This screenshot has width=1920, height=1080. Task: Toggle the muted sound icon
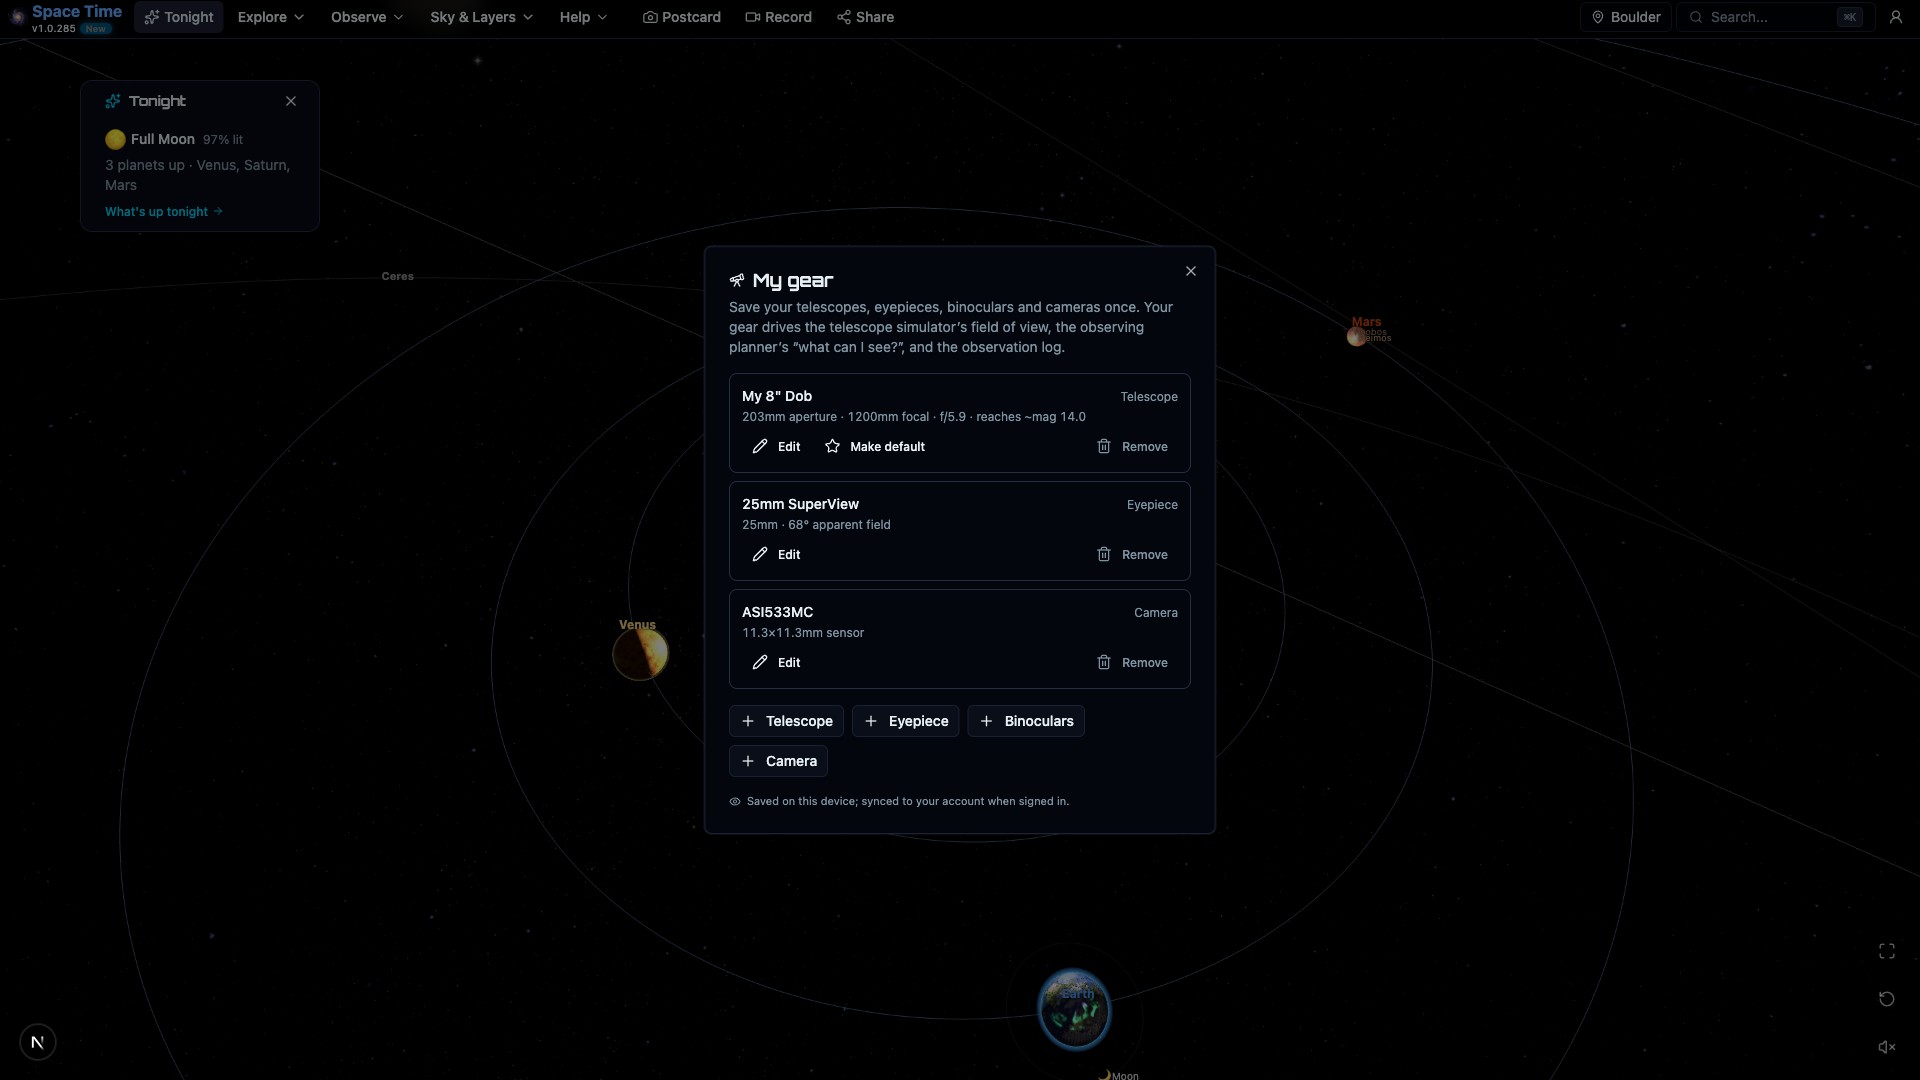point(1886,1047)
